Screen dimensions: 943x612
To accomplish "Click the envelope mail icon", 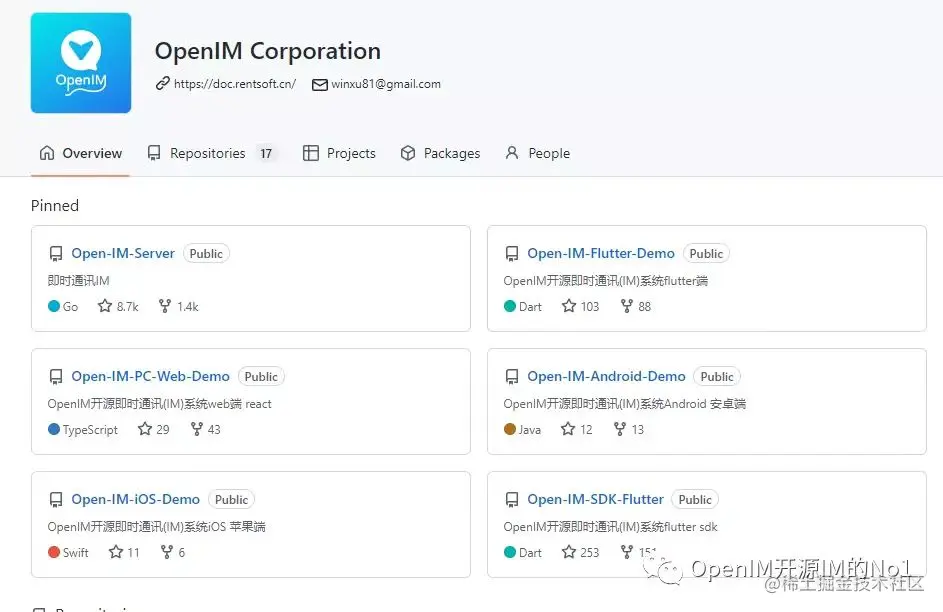I will pos(319,85).
